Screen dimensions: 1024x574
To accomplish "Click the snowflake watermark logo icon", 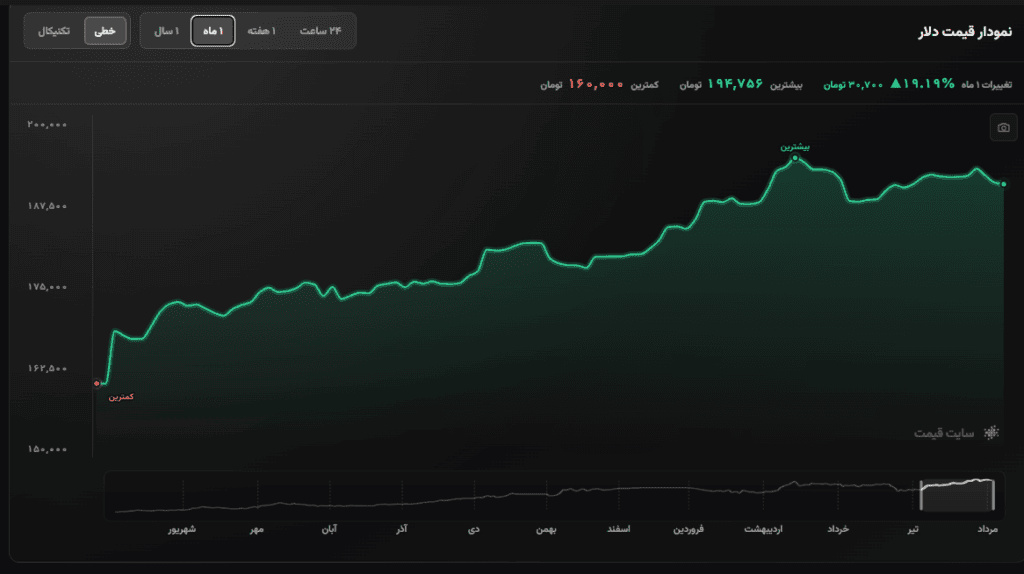I will click(991, 432).
